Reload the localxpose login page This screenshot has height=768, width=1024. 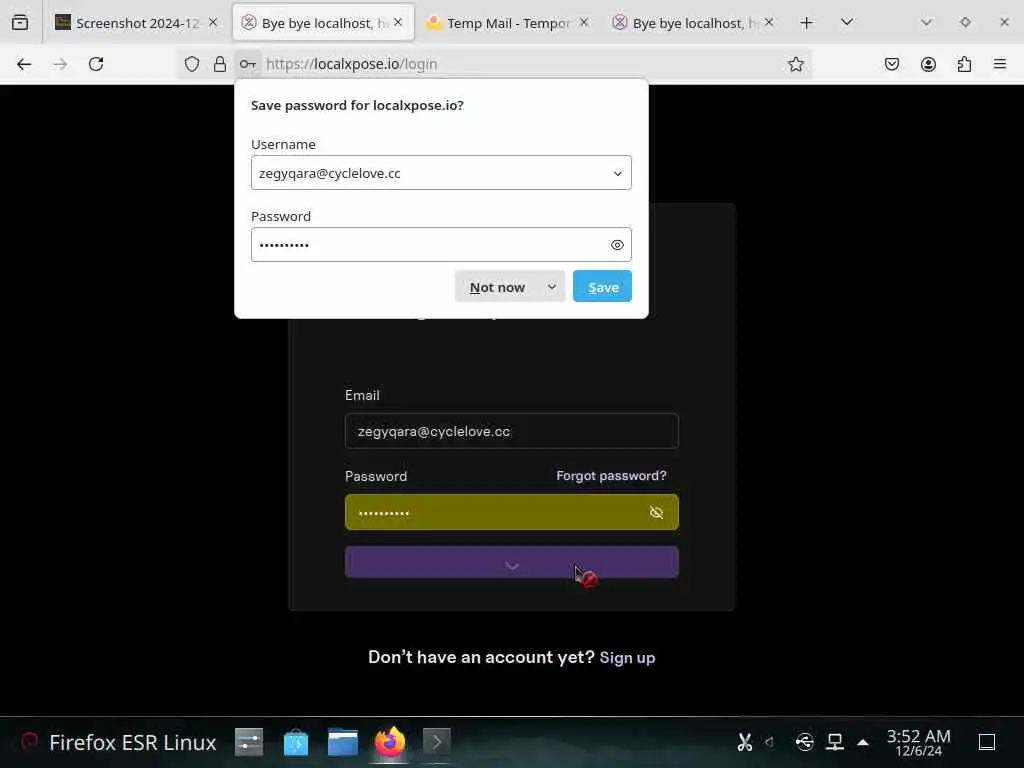click(96, 64)
